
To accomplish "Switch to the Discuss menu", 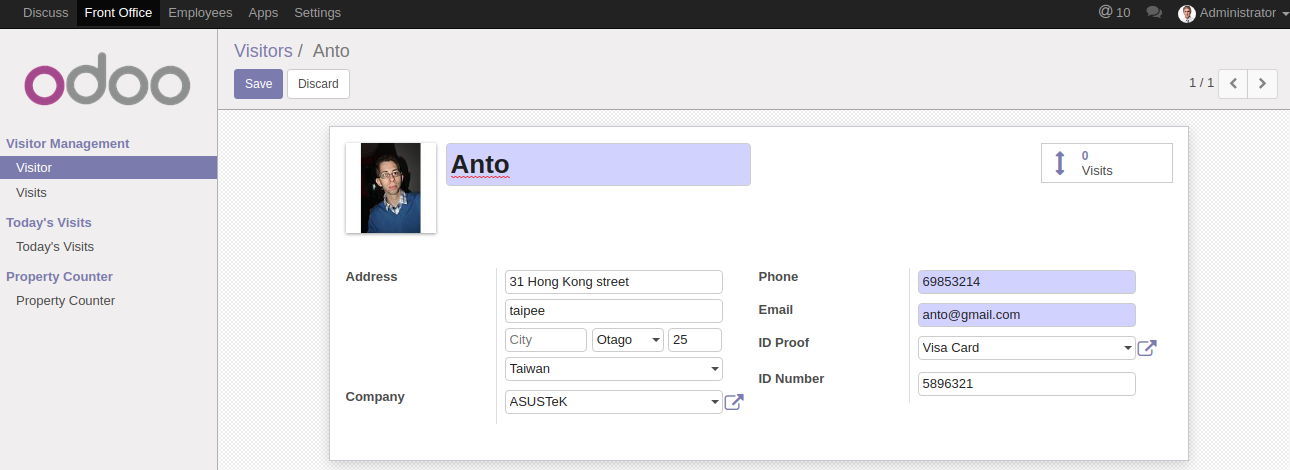I will coord(46,13).
